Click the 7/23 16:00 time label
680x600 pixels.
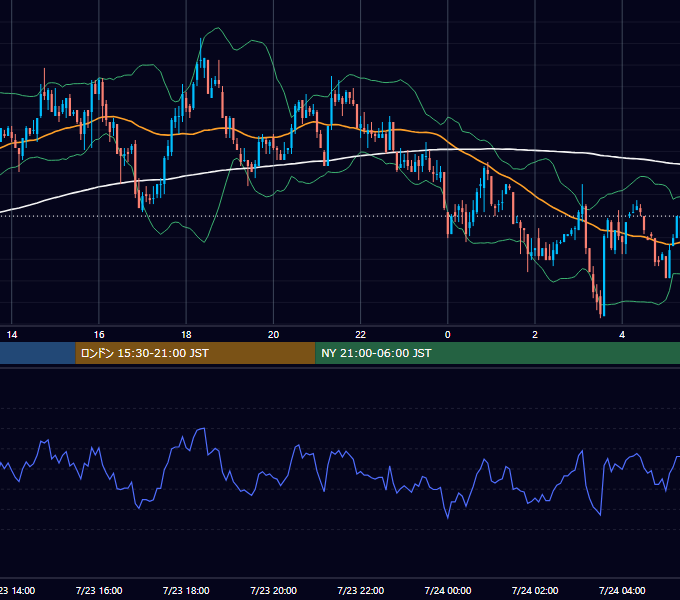click(x=99, y=590)
